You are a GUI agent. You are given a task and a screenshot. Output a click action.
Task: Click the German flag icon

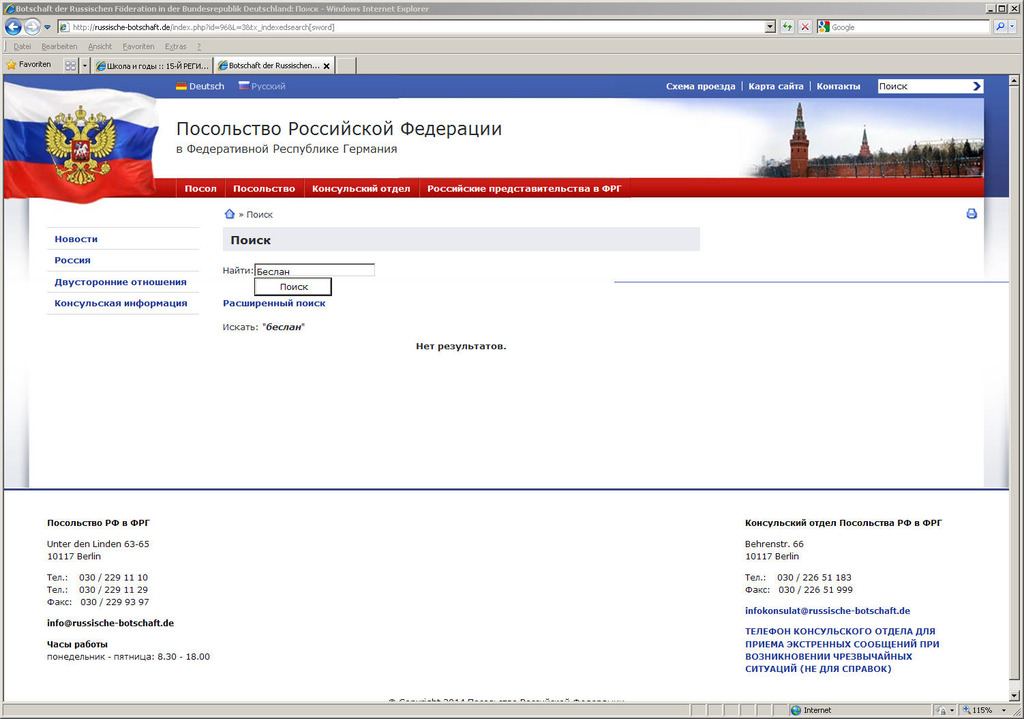[181, 86]
